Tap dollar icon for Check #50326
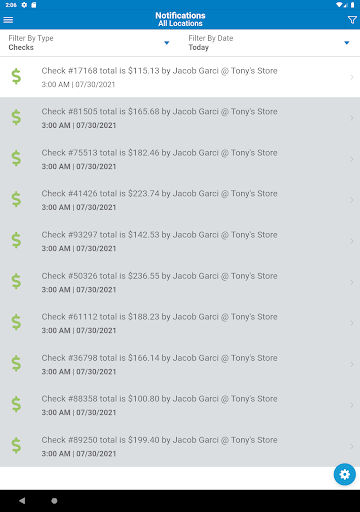Screen dimensions: 360x512 (x=16, y=281)
